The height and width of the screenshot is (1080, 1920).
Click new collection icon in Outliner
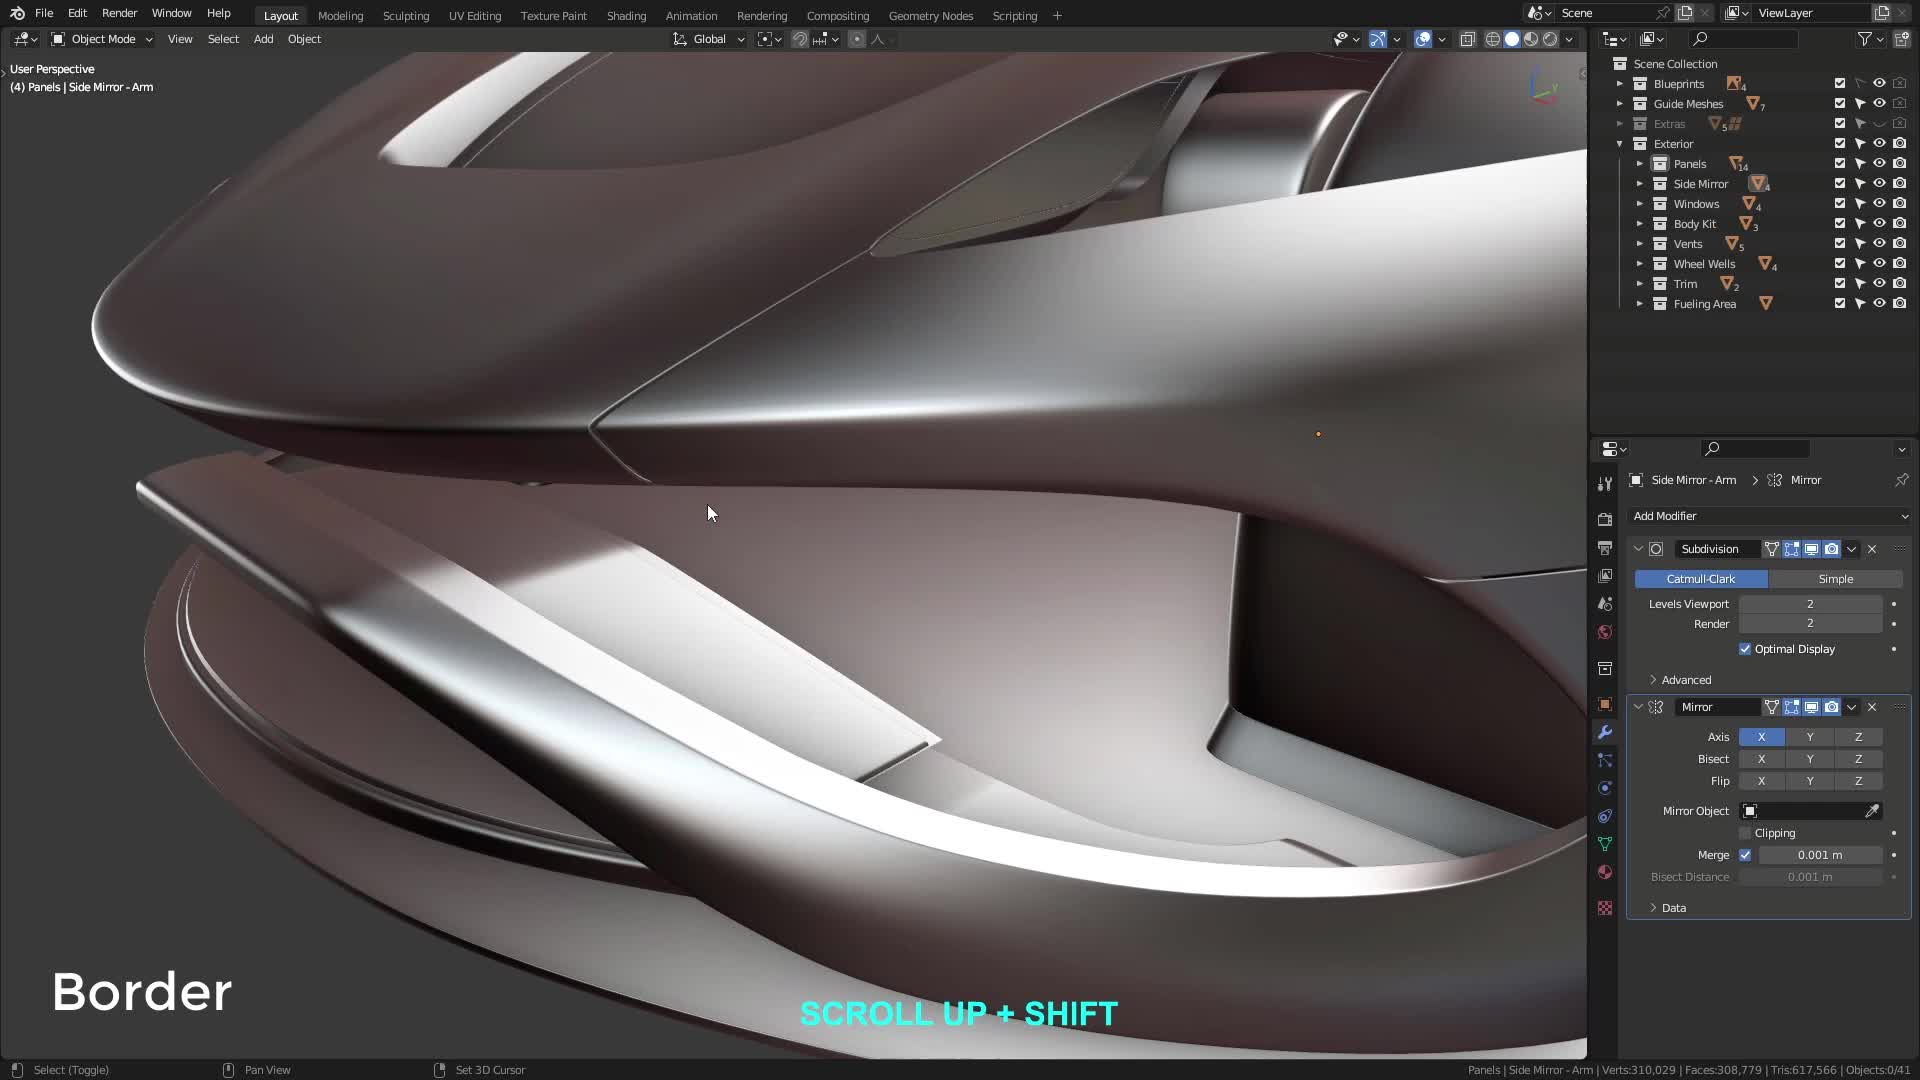1901,39
